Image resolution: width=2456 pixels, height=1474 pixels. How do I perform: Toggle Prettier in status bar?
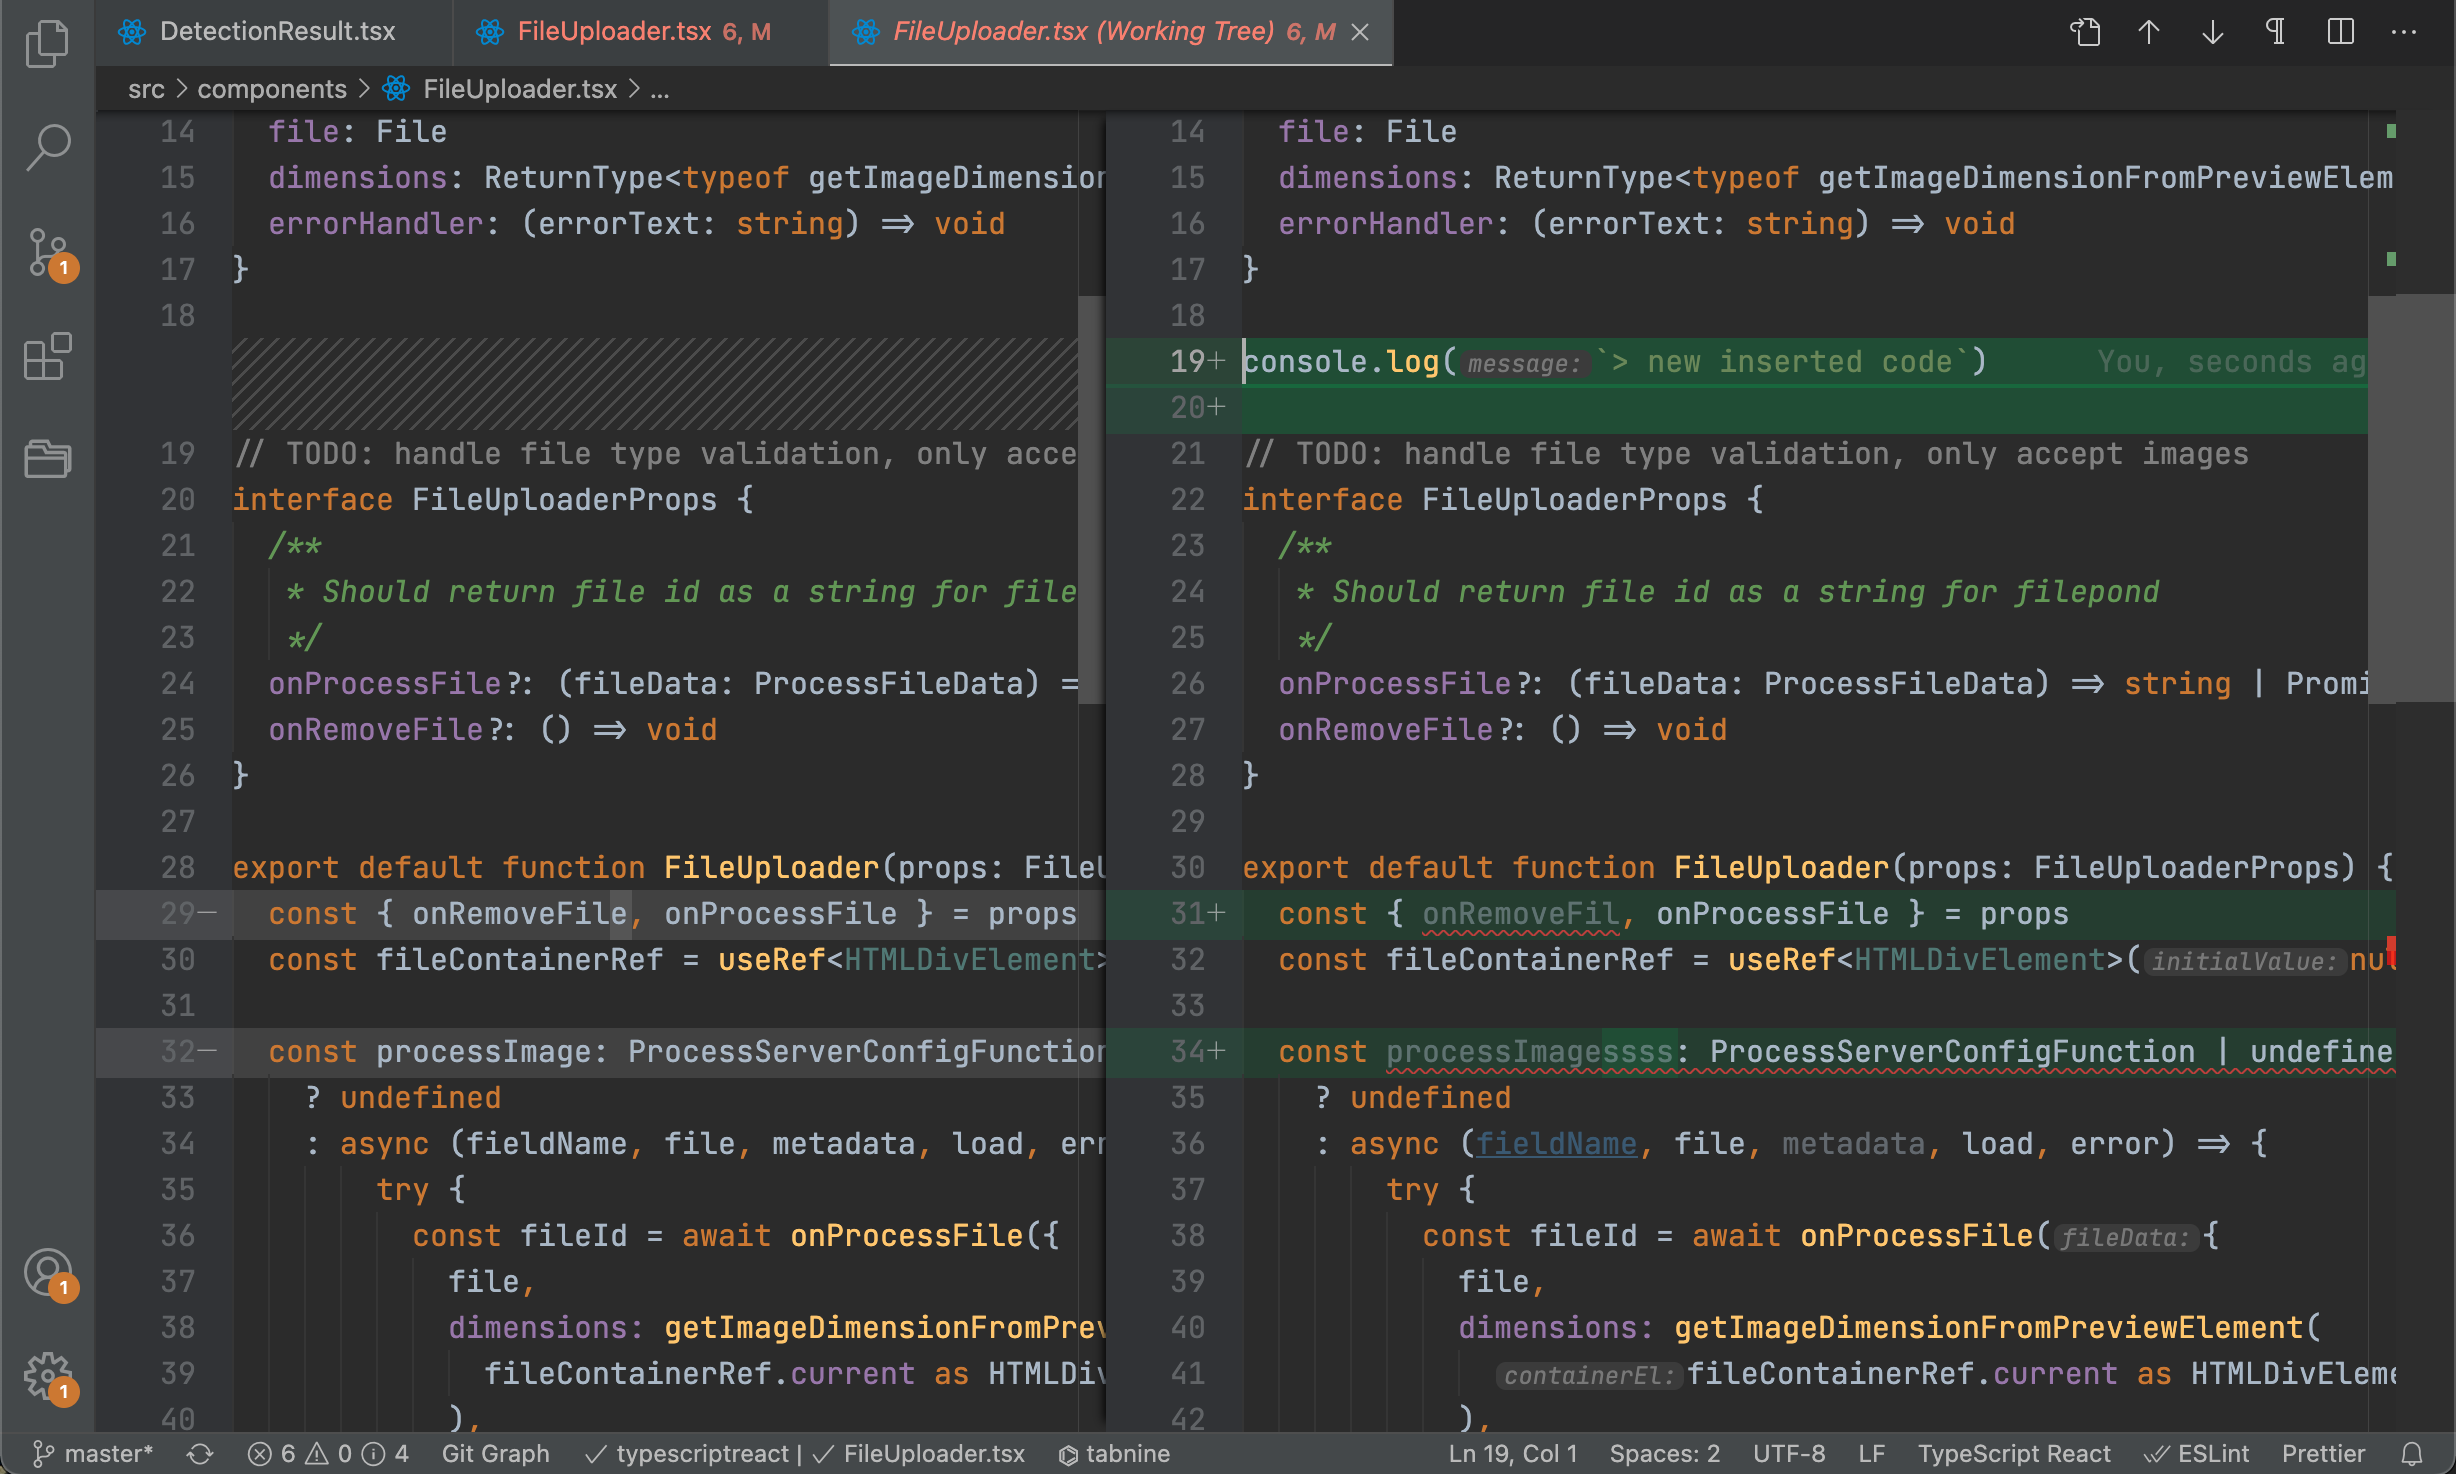click(2322, 1453)
